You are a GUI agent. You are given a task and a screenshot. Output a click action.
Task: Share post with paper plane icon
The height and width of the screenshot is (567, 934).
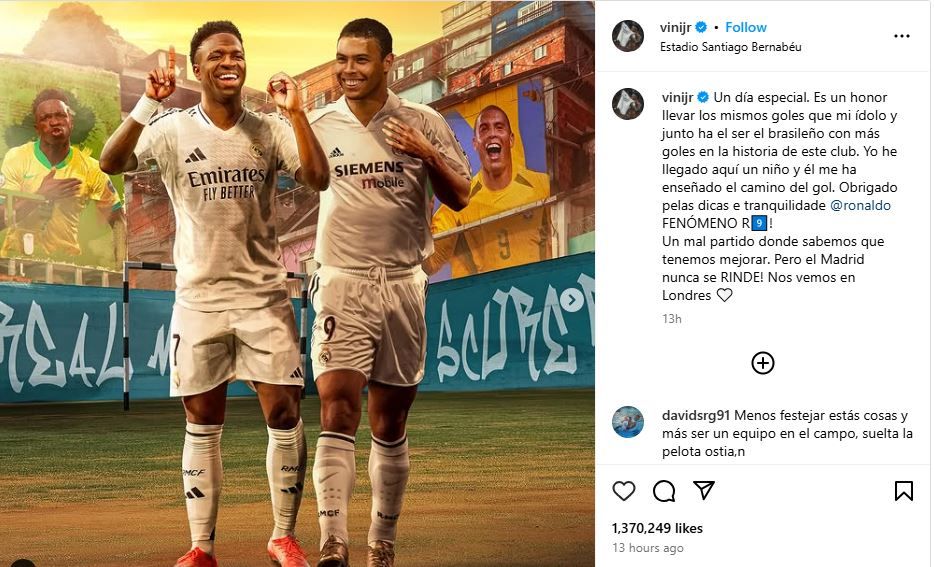(x=703, y=490)
